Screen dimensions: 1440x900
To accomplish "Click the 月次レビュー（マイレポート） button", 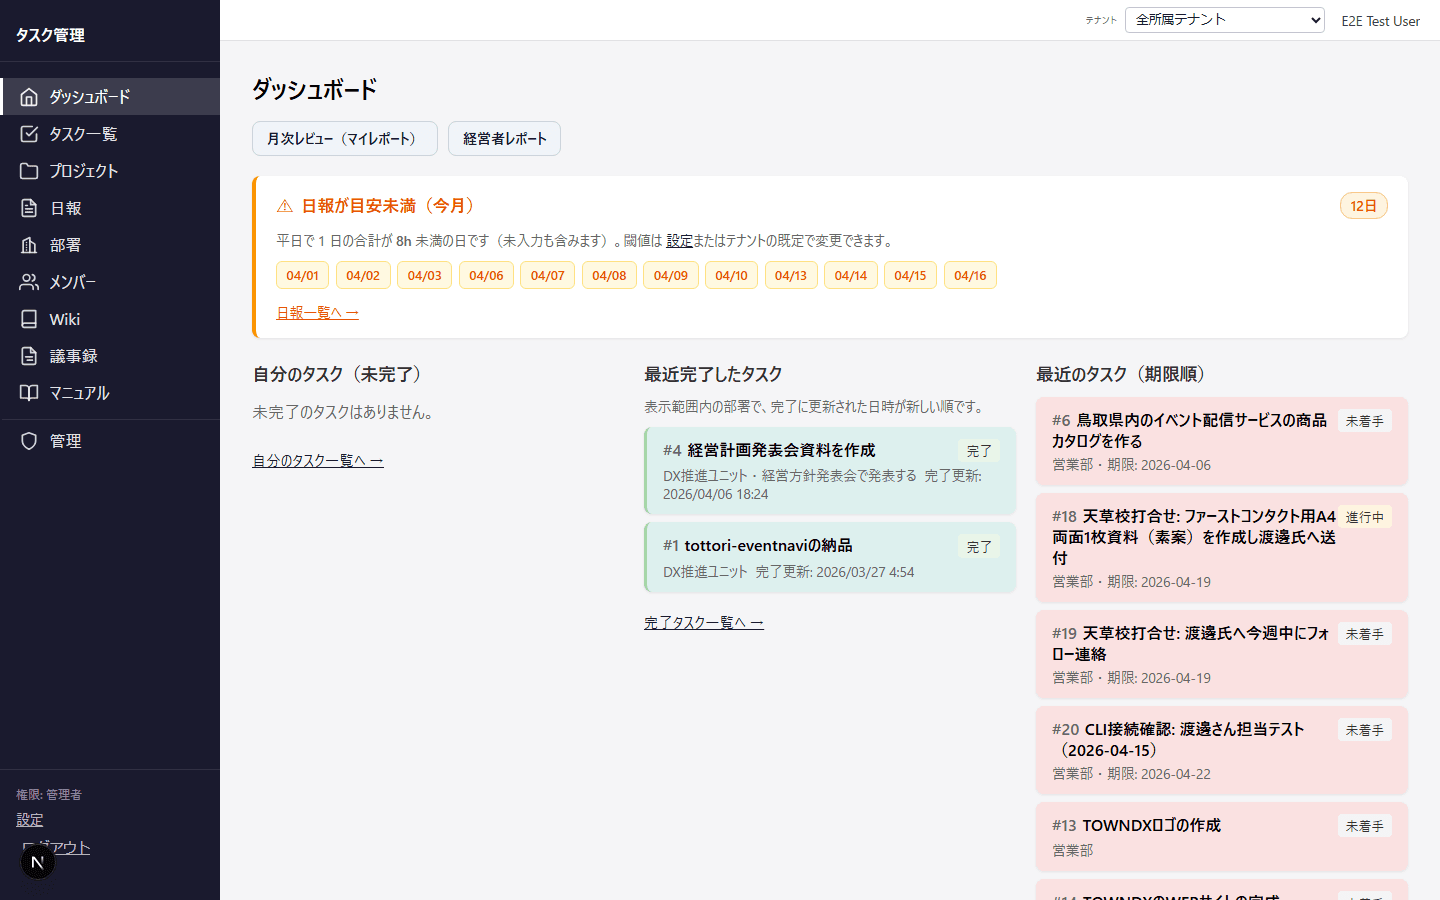I will point(344,139).
